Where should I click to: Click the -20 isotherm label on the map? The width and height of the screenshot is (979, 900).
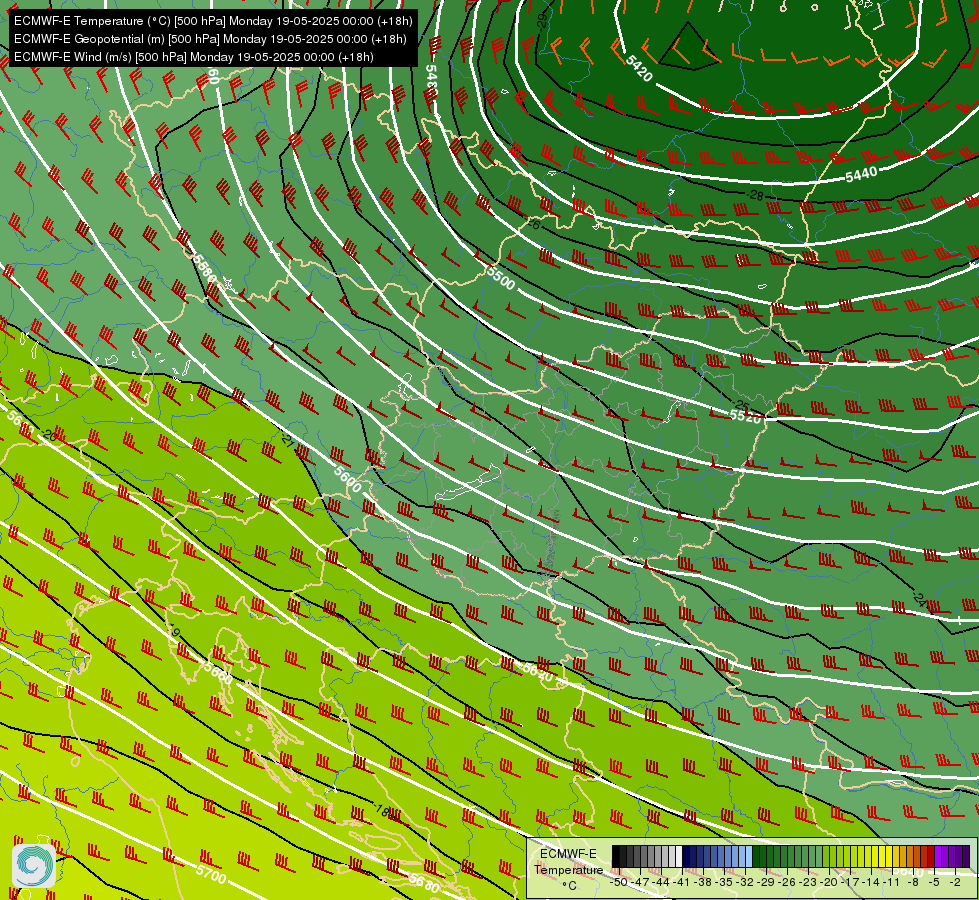click(x=49, y=435)
